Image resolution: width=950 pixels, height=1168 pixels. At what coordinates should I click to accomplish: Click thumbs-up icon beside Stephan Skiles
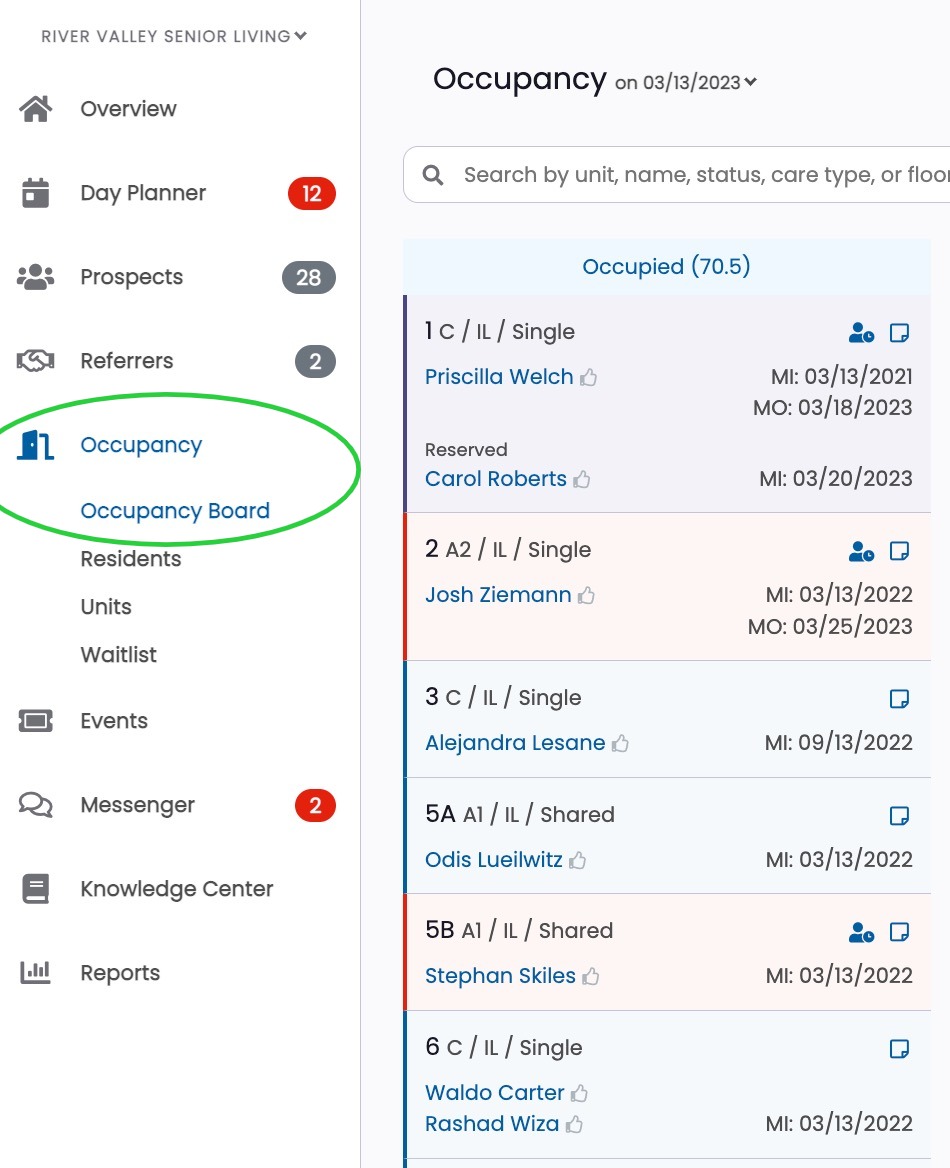(591, 977)
